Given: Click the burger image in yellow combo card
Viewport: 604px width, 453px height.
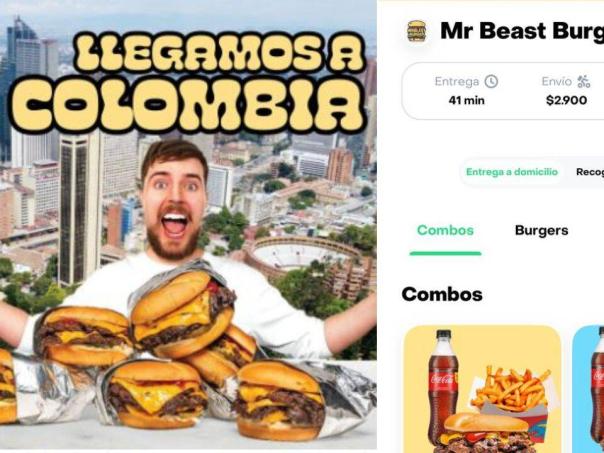Looking at the screenshot, I should point(487,433).
